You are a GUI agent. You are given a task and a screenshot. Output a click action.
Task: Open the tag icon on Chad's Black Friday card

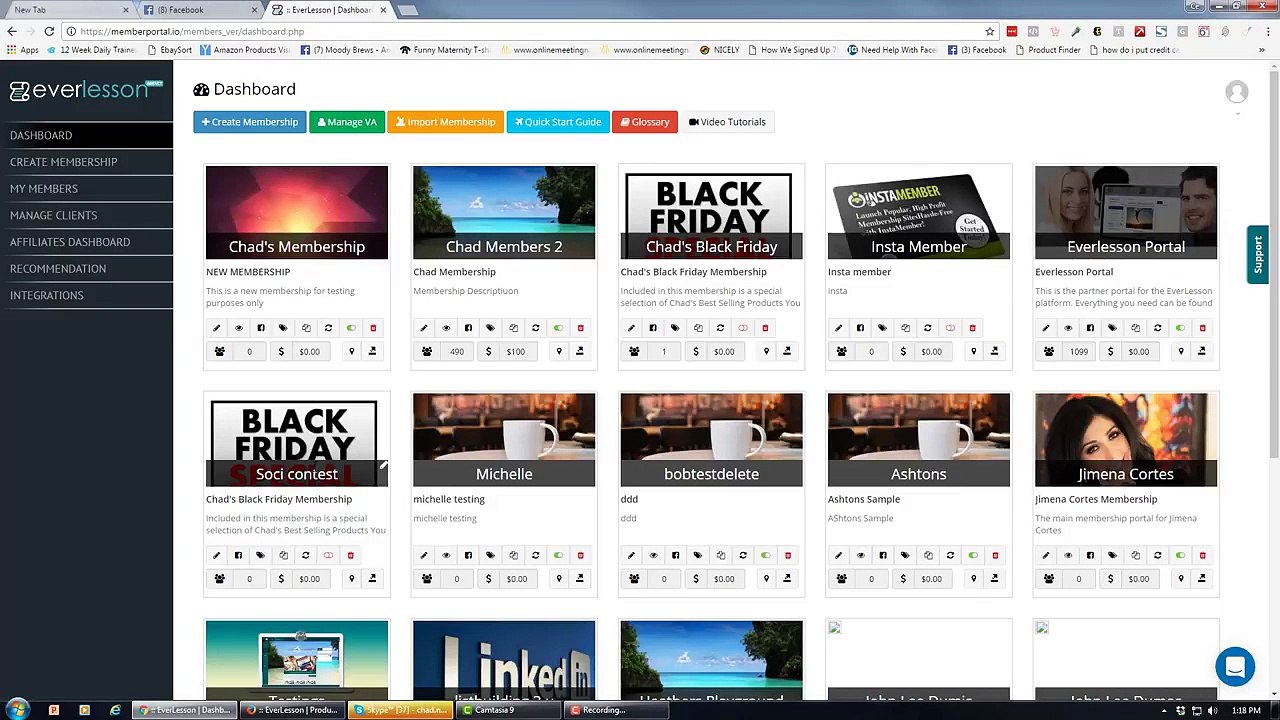[x=675, y=328]
